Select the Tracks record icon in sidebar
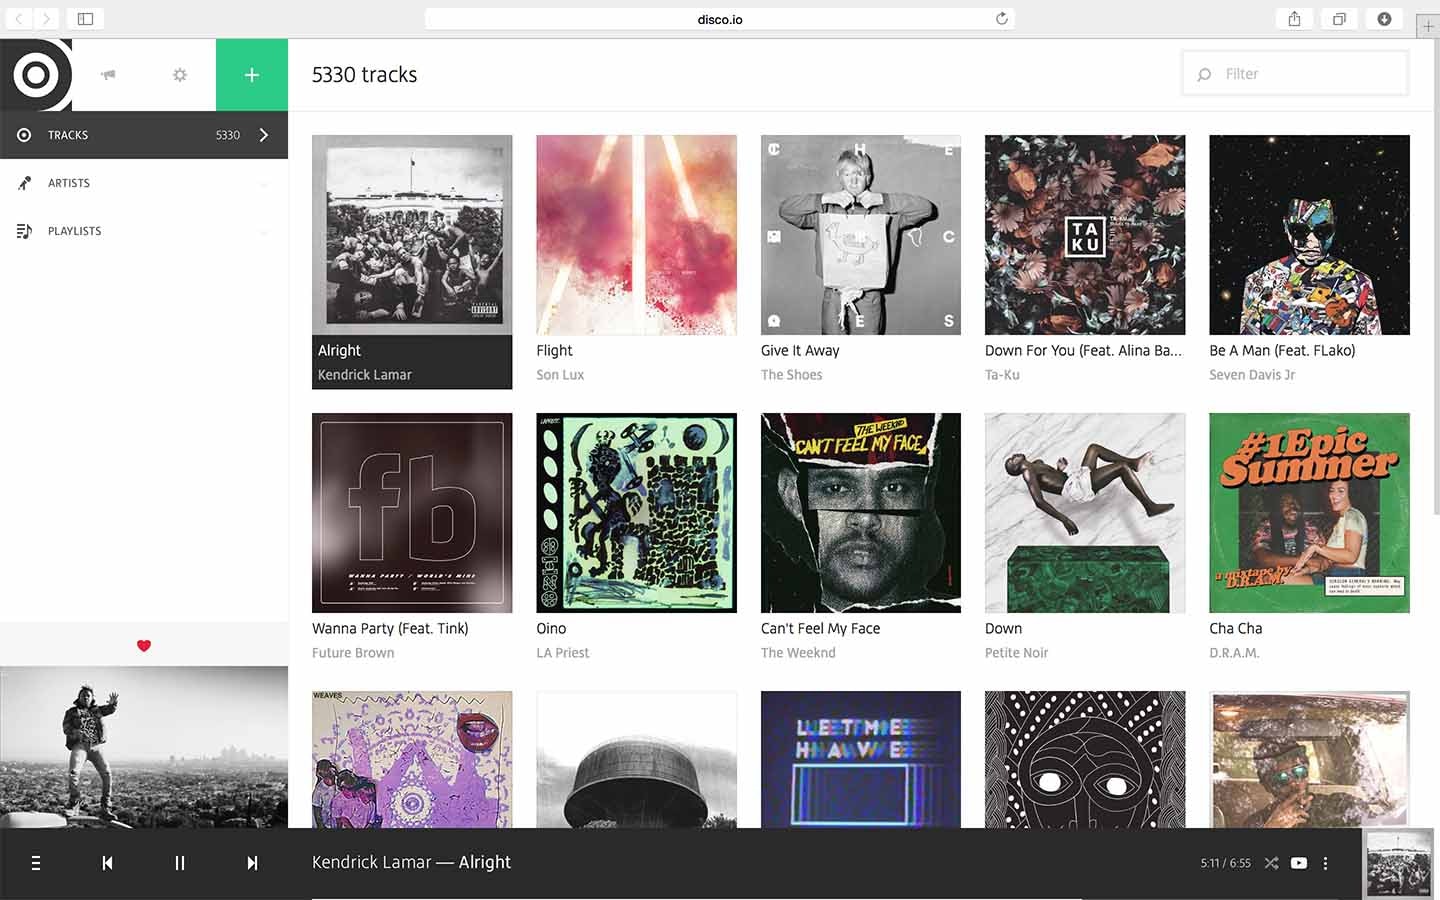 point(22,134)
